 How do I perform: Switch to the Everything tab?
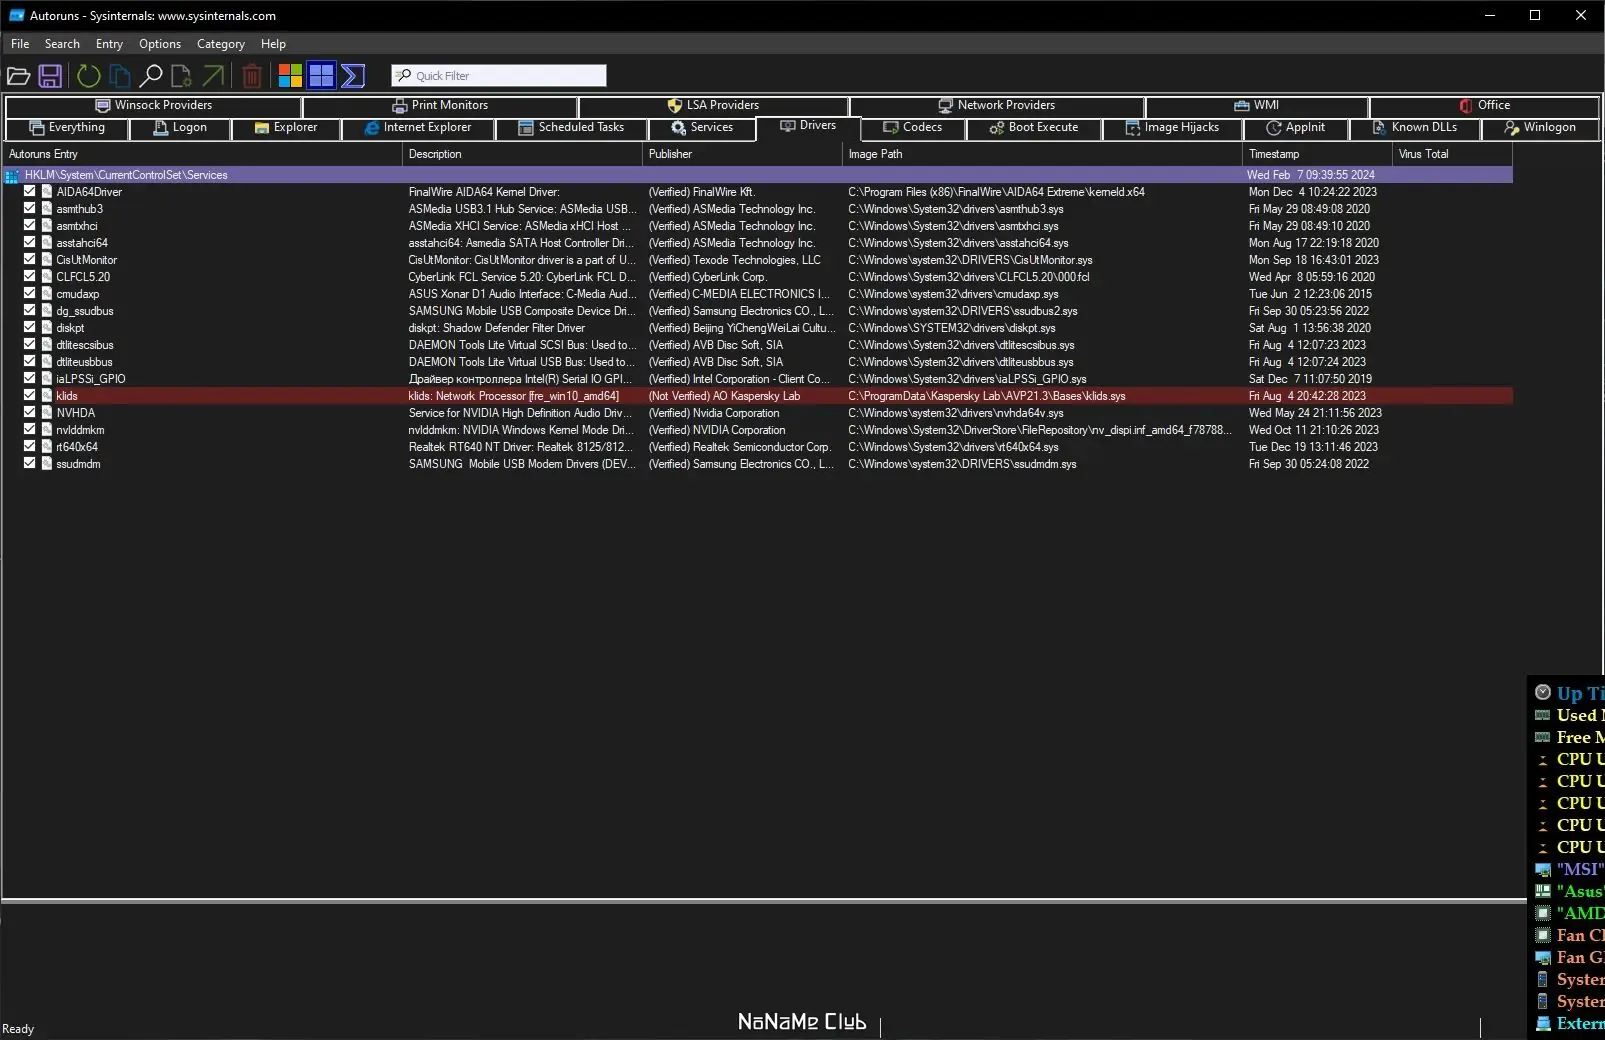pyautogui.click(x=67, y=128)
